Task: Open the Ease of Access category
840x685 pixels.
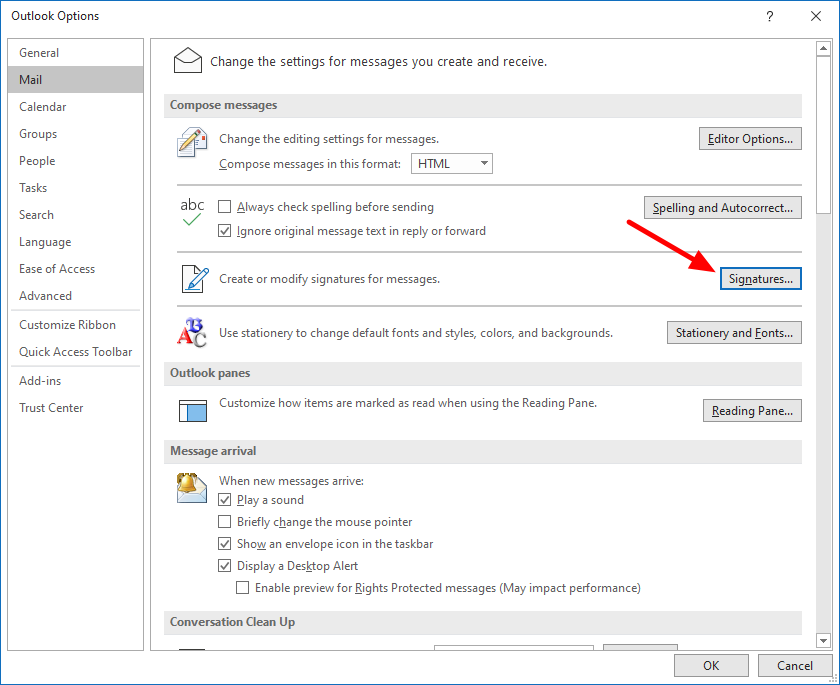Action: pos(76,269)
